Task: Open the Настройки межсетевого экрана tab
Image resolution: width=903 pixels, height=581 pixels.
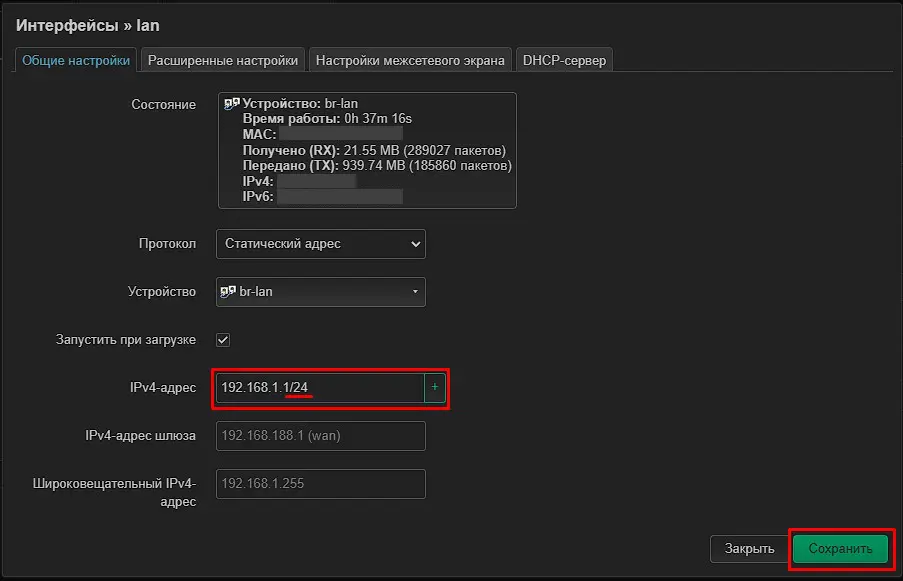Action: point(410,60)
